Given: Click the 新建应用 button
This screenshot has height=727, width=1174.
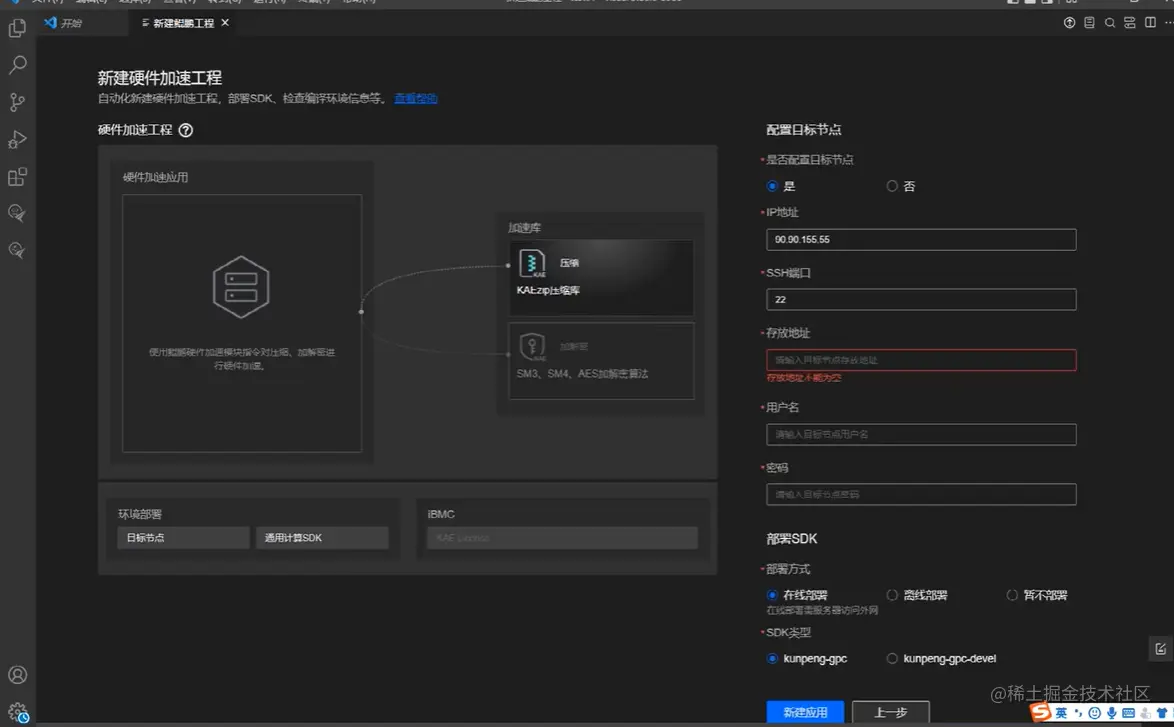Looking at the screenshot, I should (x=805, y=712).
